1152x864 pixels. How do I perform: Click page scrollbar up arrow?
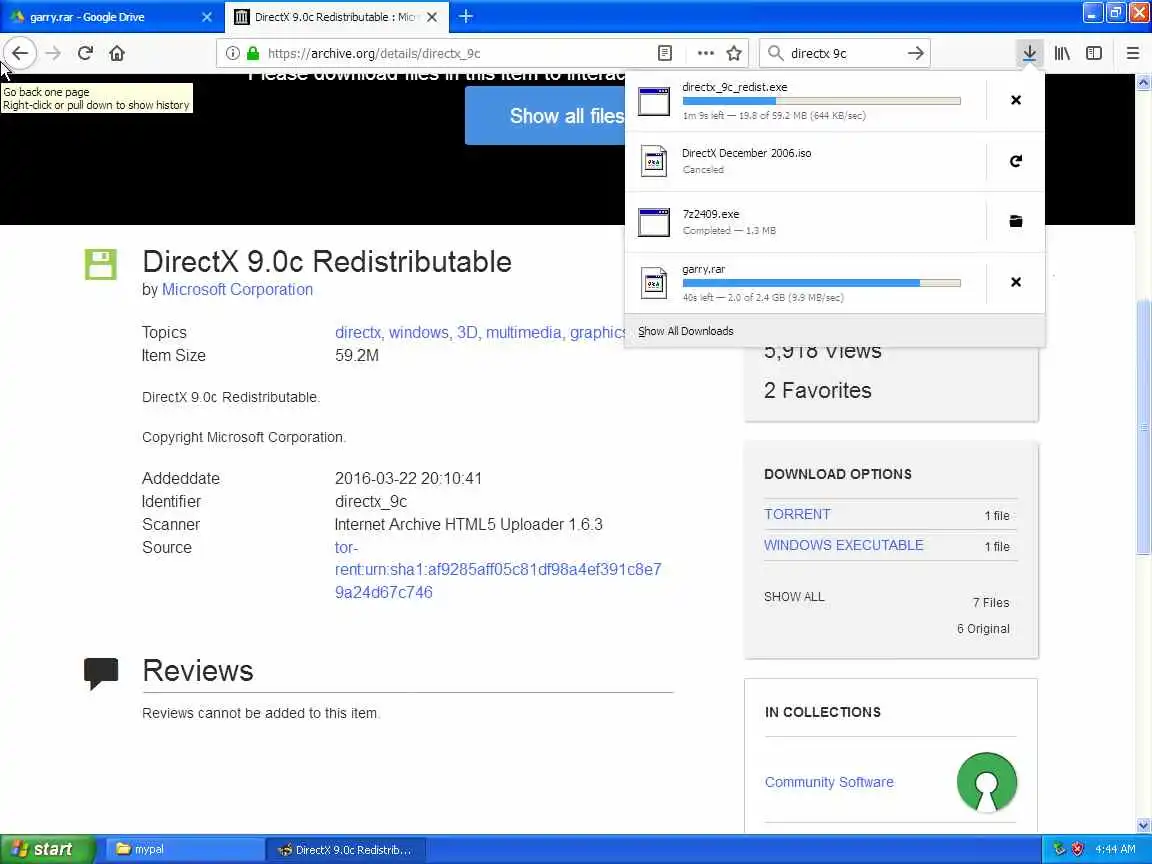[x=1143, y=82]
